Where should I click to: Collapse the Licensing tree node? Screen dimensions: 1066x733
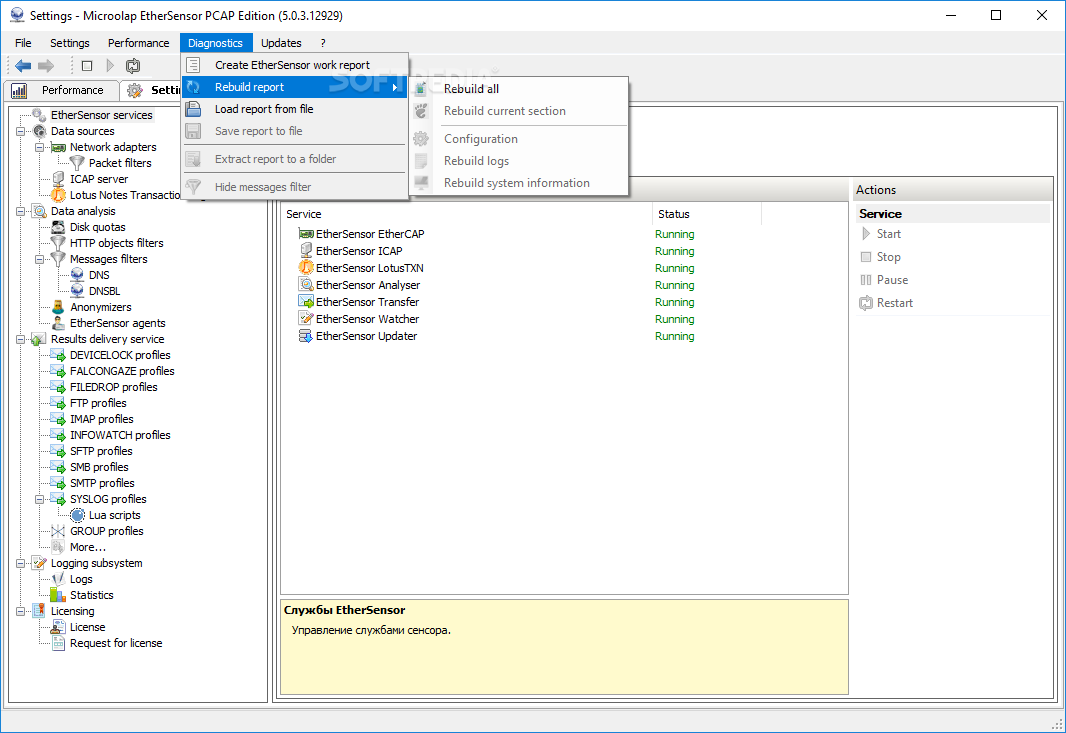coord(20,611)
